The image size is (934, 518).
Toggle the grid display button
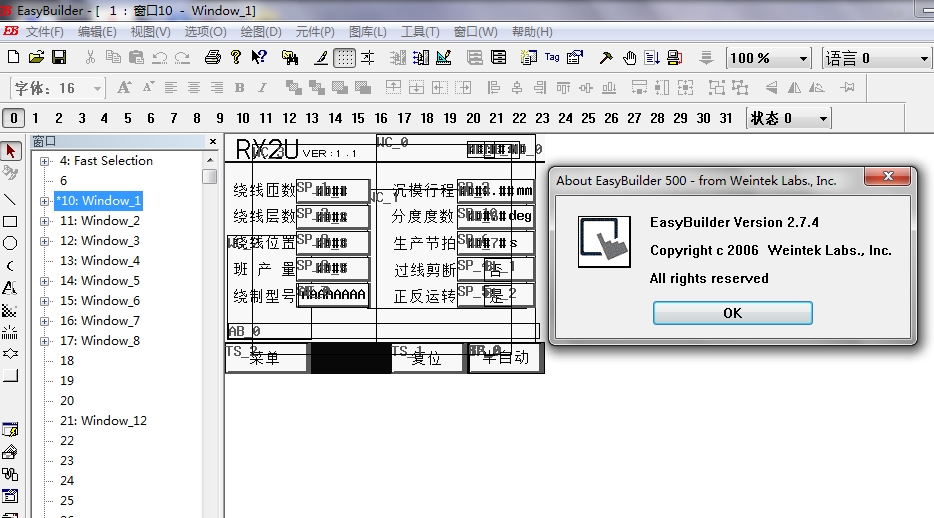[x=344, y=58]
